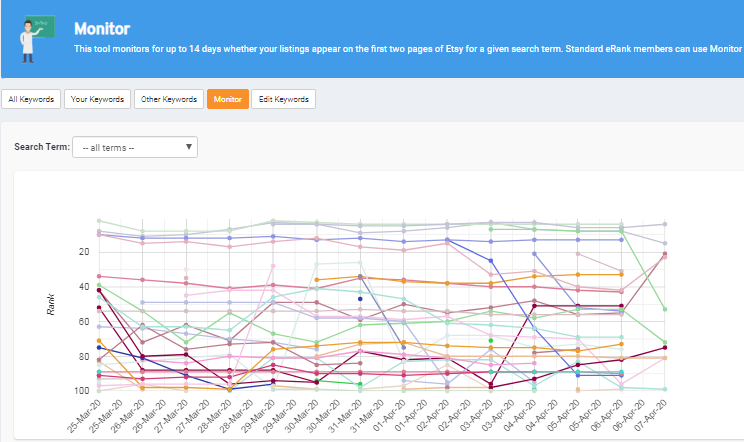Select the Other Keywords tab
This screenshot has height=442, width=744.
click(169, 99)
